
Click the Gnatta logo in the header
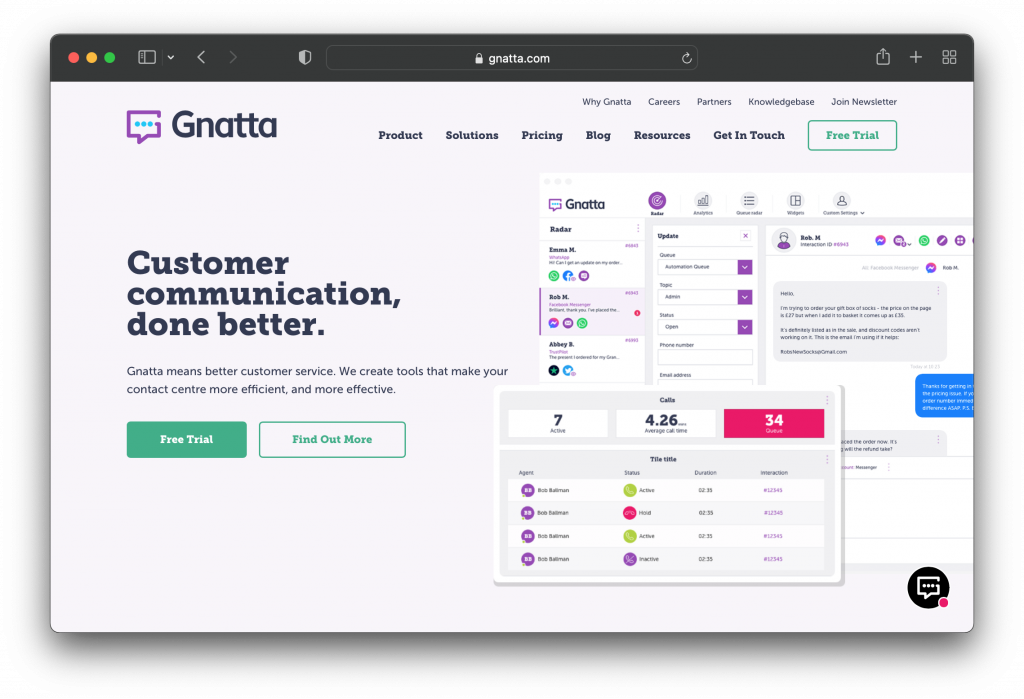(x=202, y=126)
